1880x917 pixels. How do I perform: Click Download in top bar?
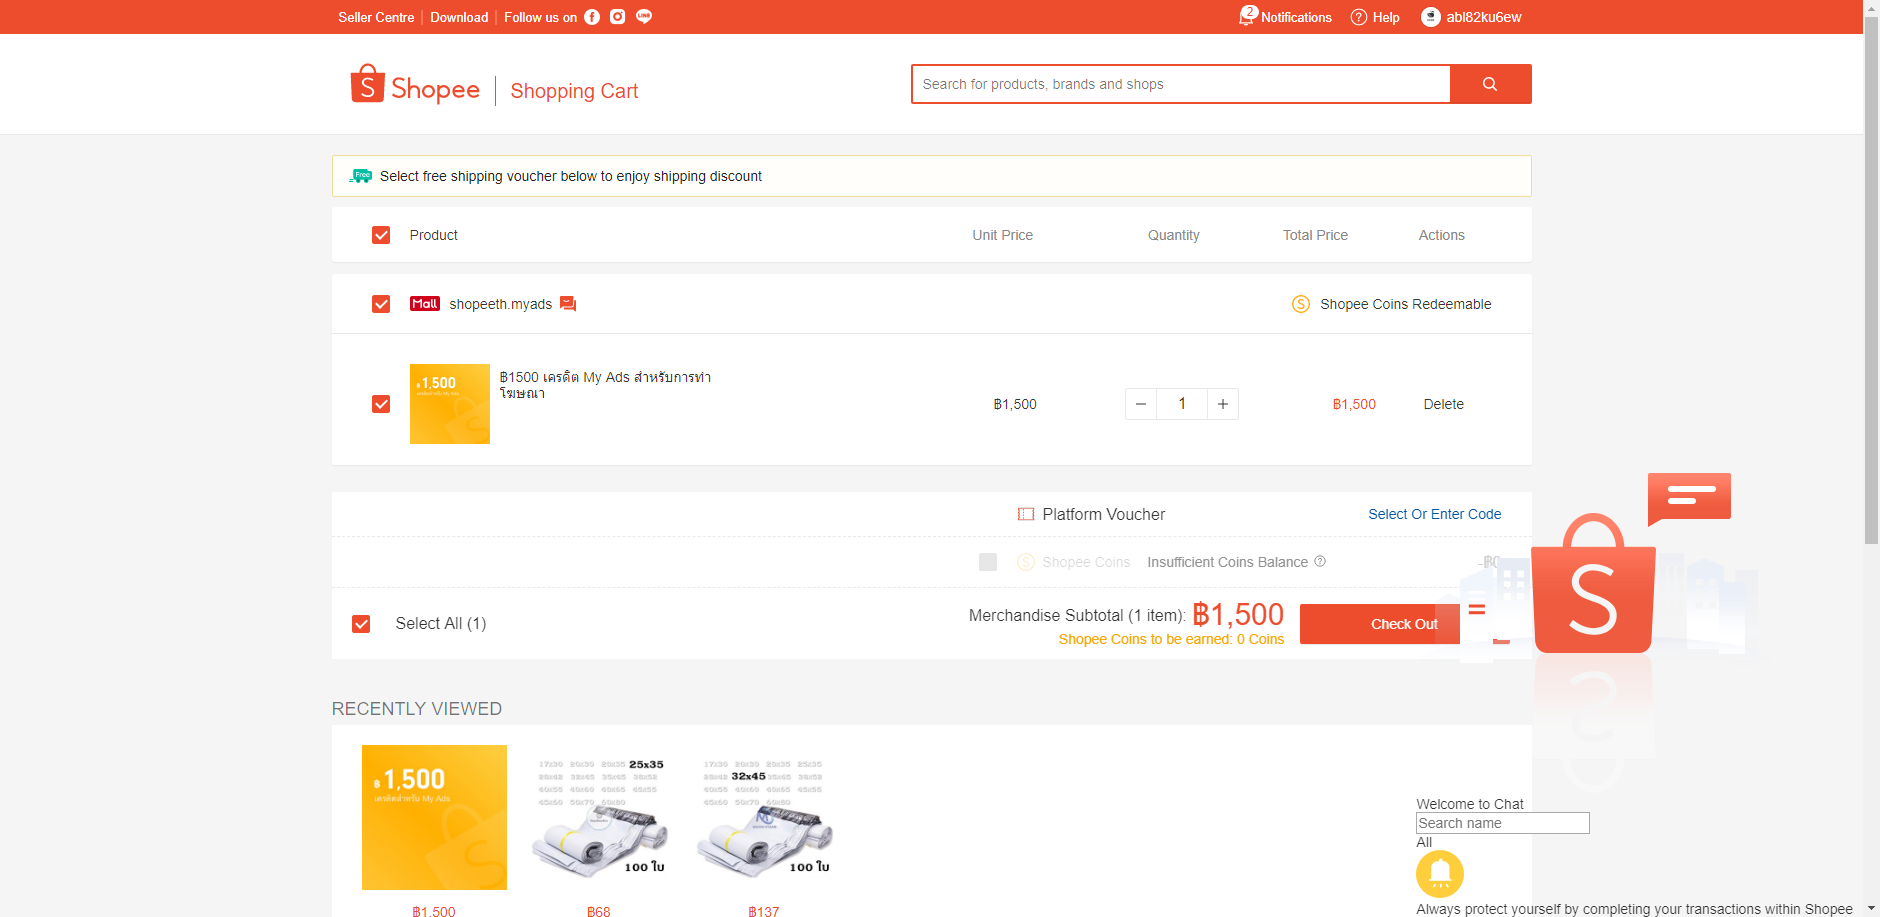[459, 17]
